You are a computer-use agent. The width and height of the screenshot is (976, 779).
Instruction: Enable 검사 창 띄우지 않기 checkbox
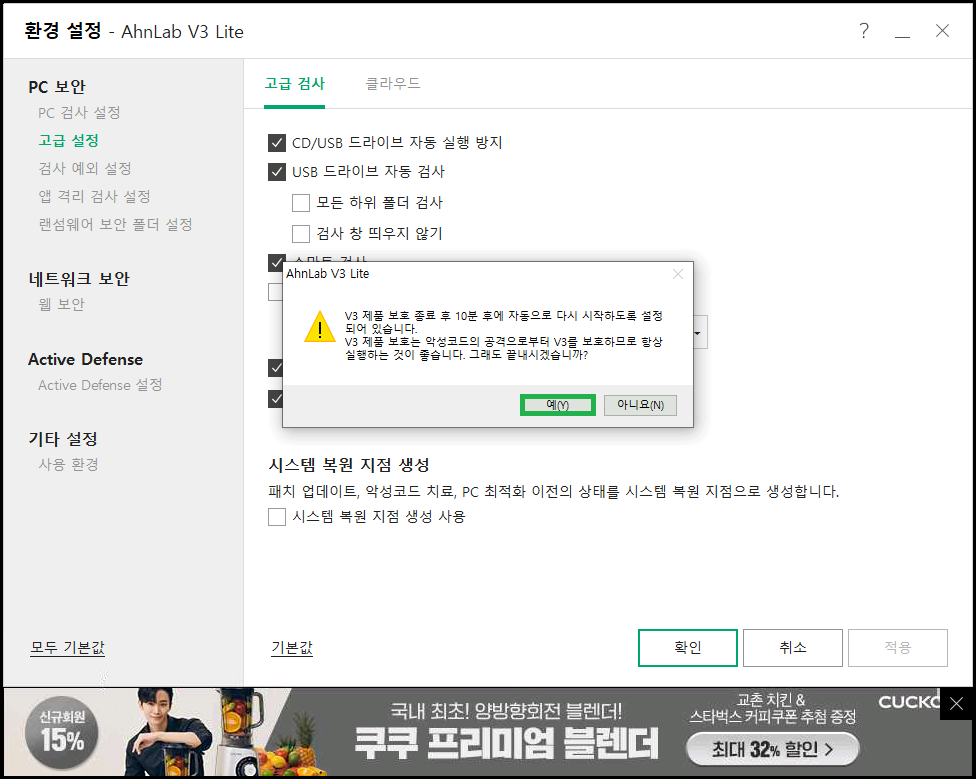coord(301,233)
